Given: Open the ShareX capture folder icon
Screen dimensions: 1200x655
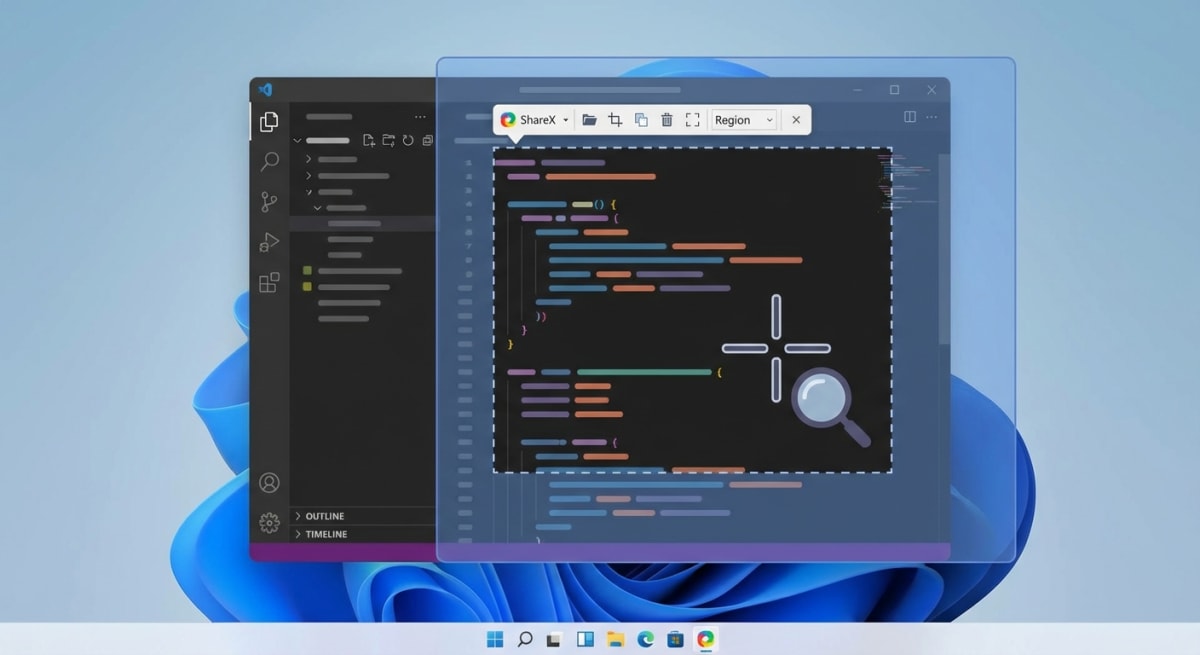Looking at the screenshot, I should pyautogui.click(x=589, y=119).
